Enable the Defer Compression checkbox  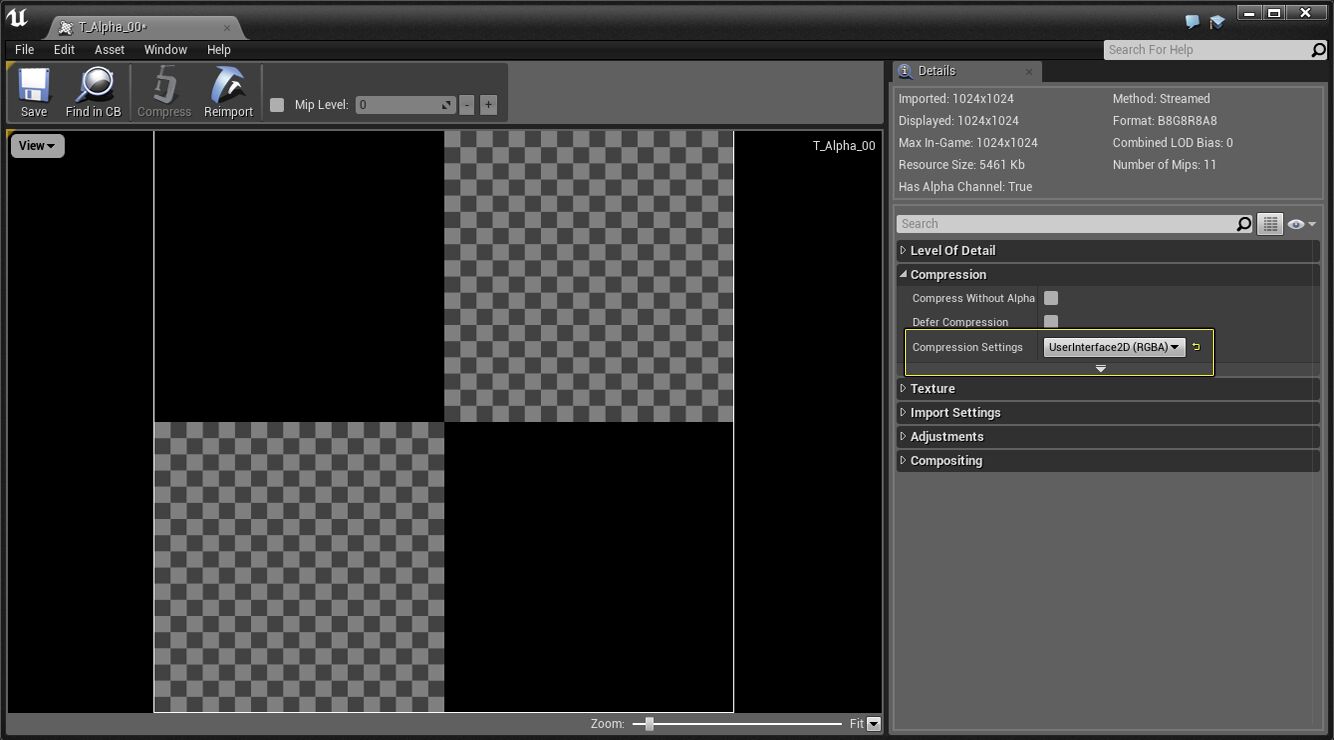pyautogui.click(x=1050, y=321)
